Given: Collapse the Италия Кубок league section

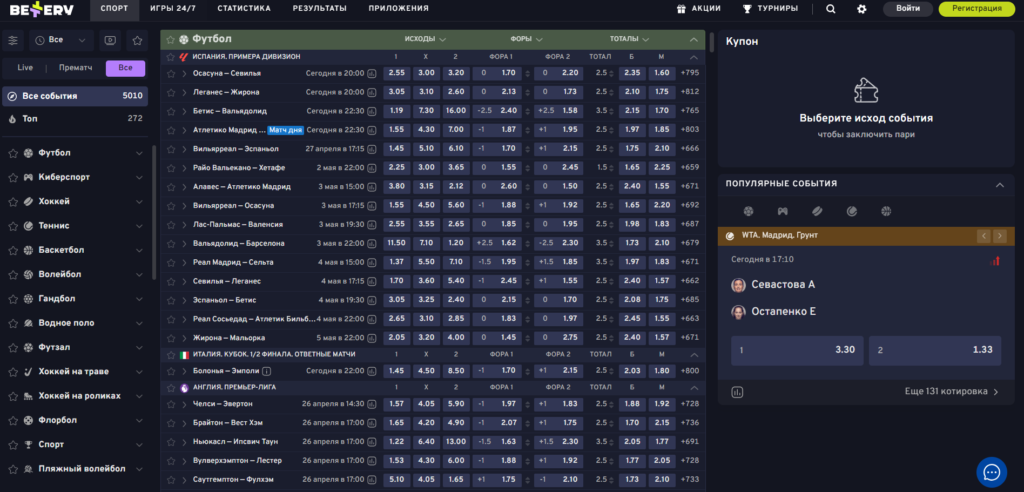Looking at the screenshot, I should click(x=694, y=354).
